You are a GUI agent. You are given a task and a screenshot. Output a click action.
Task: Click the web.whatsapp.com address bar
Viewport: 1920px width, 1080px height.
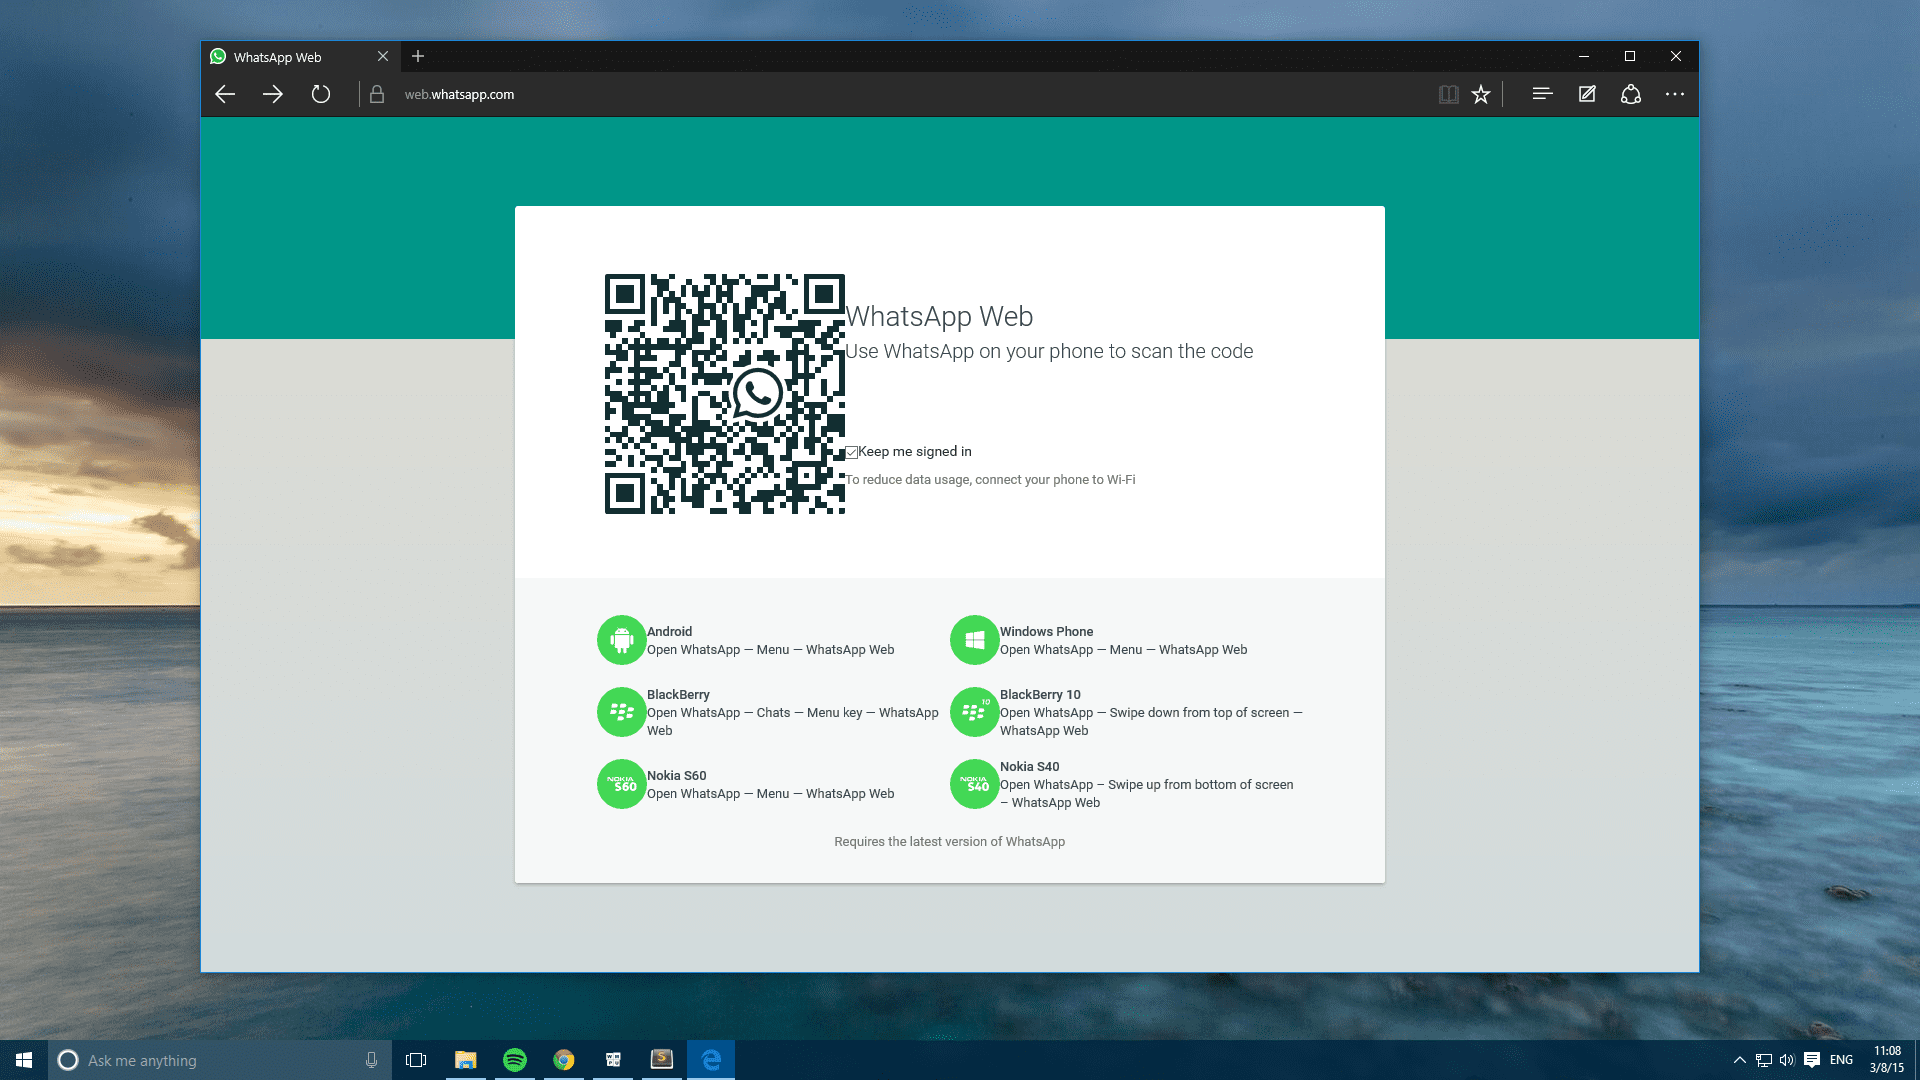pyautogui.click(x=458, y=94)
